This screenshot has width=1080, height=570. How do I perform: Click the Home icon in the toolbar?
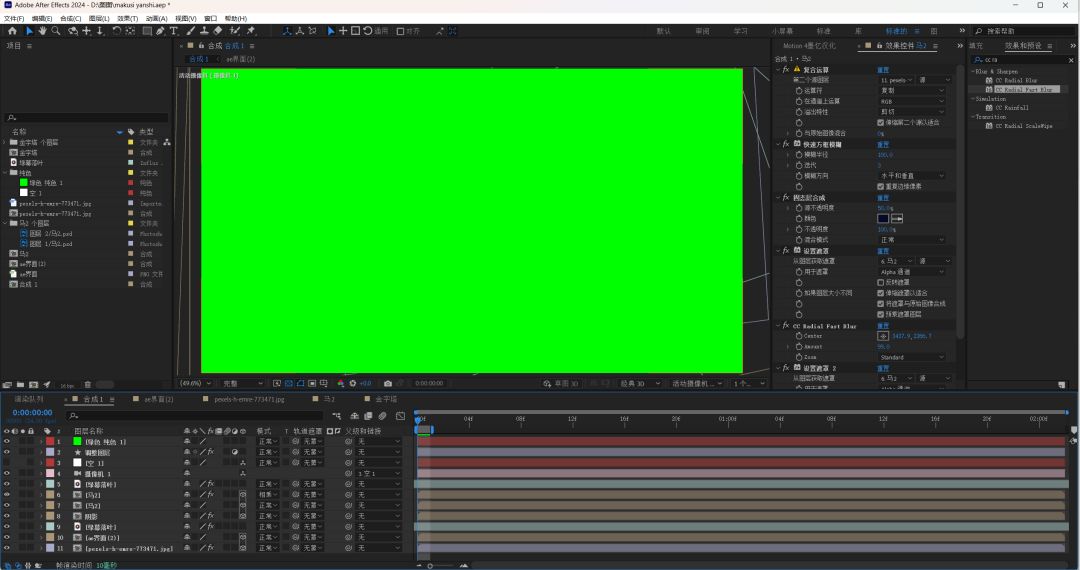[x=12, y=31]
